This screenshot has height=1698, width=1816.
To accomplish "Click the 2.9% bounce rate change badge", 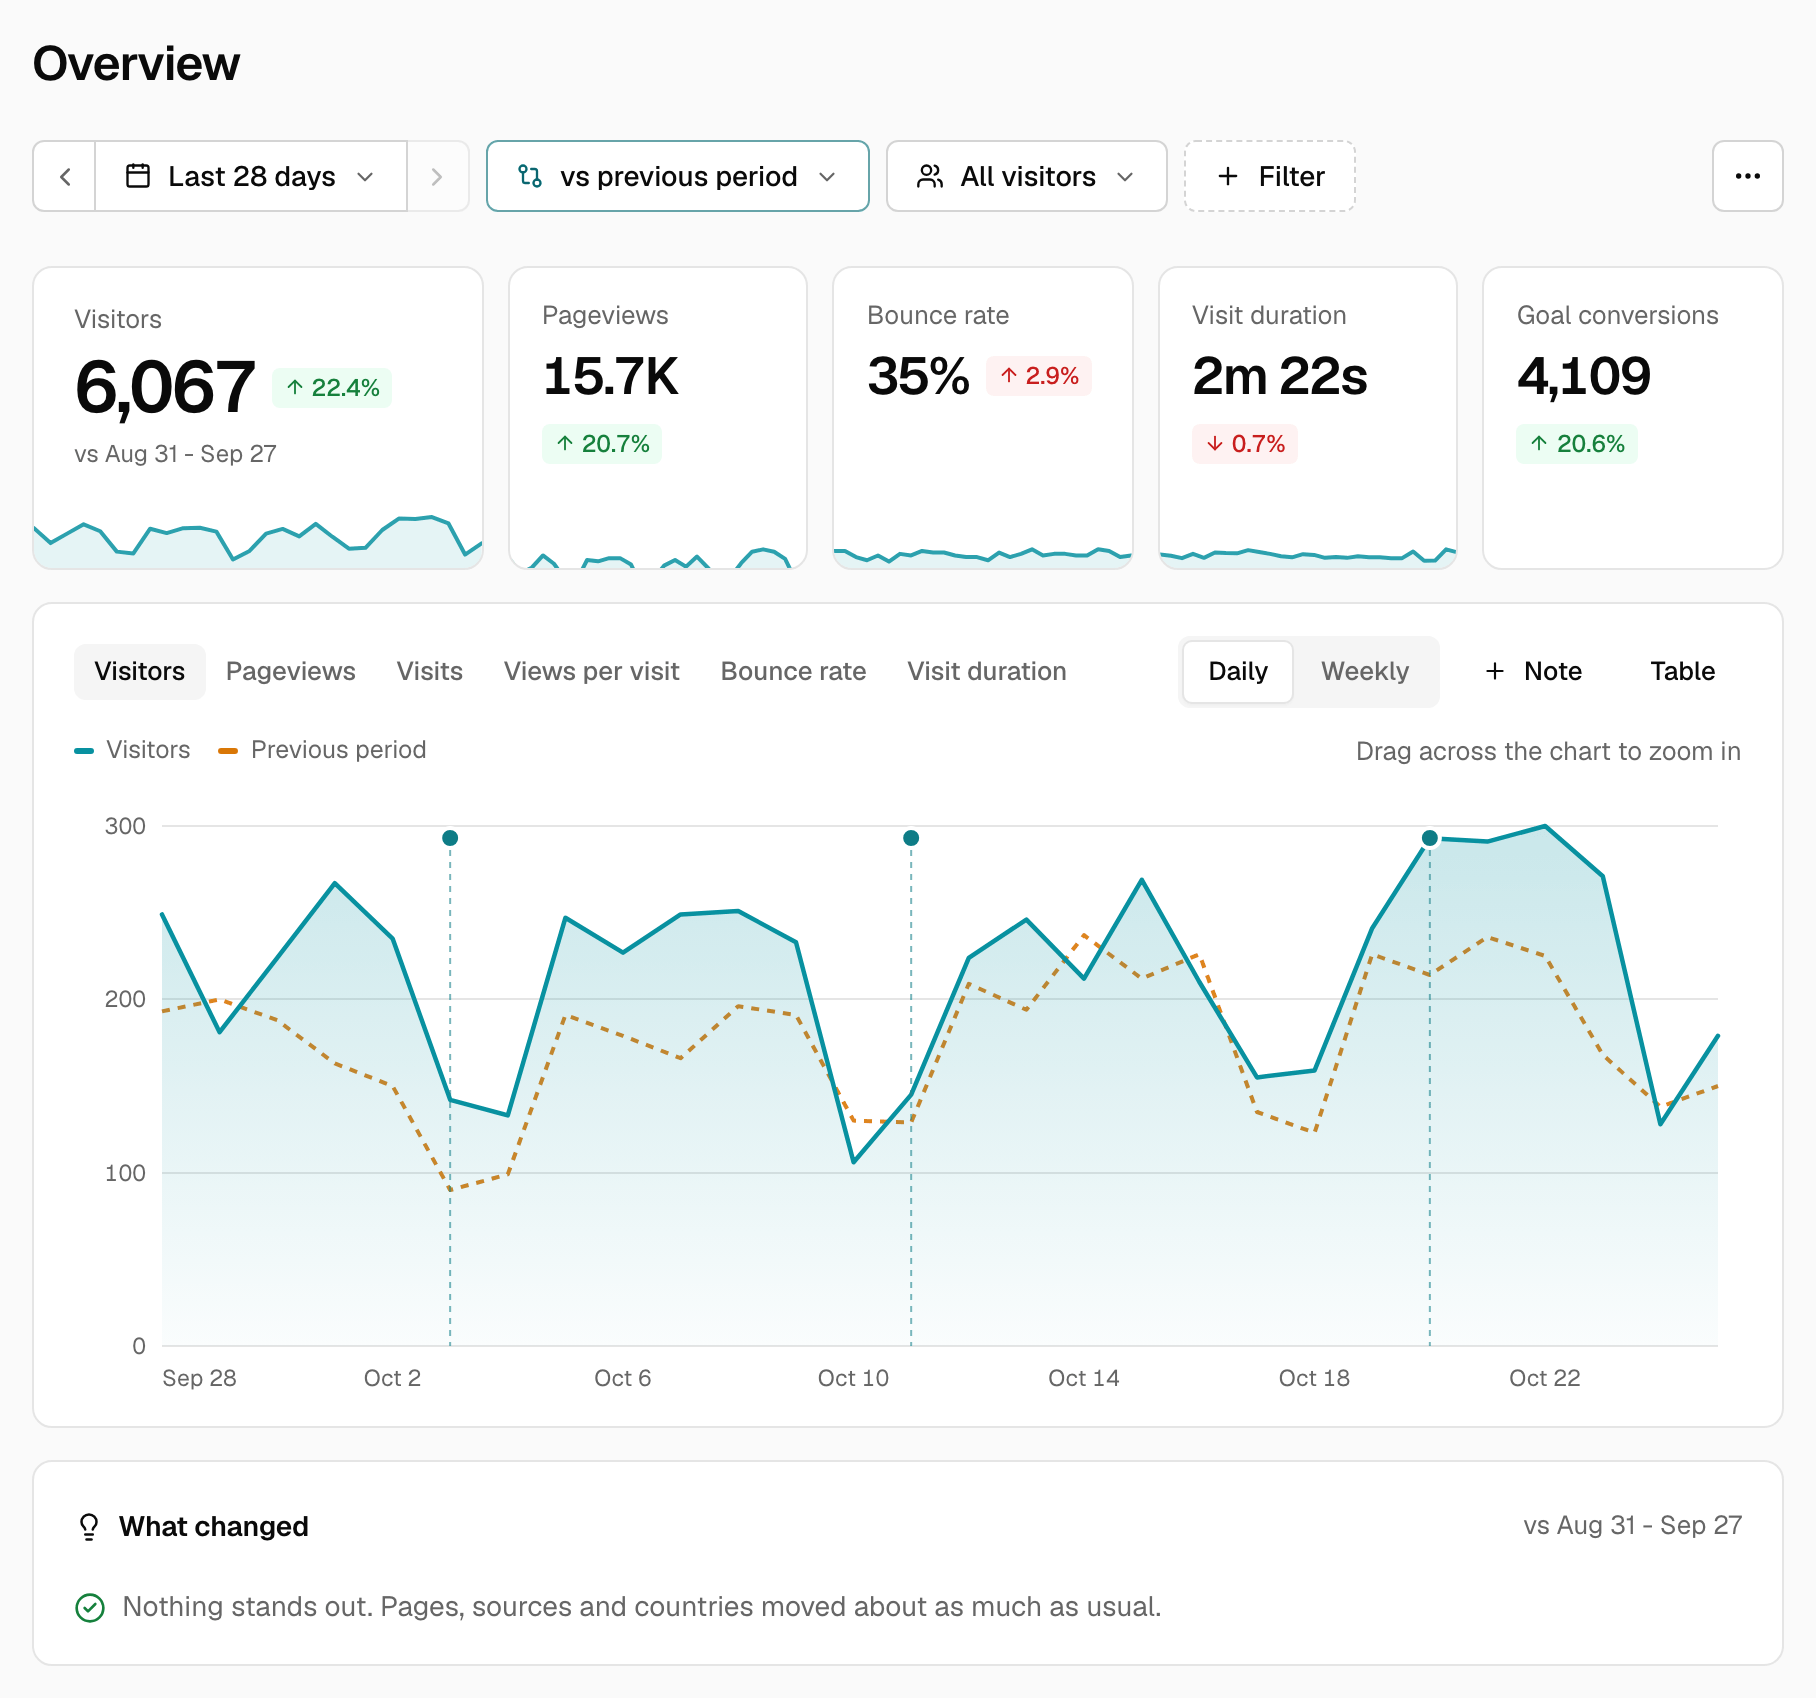I will pyautogui.click(x=1039, y=376).
